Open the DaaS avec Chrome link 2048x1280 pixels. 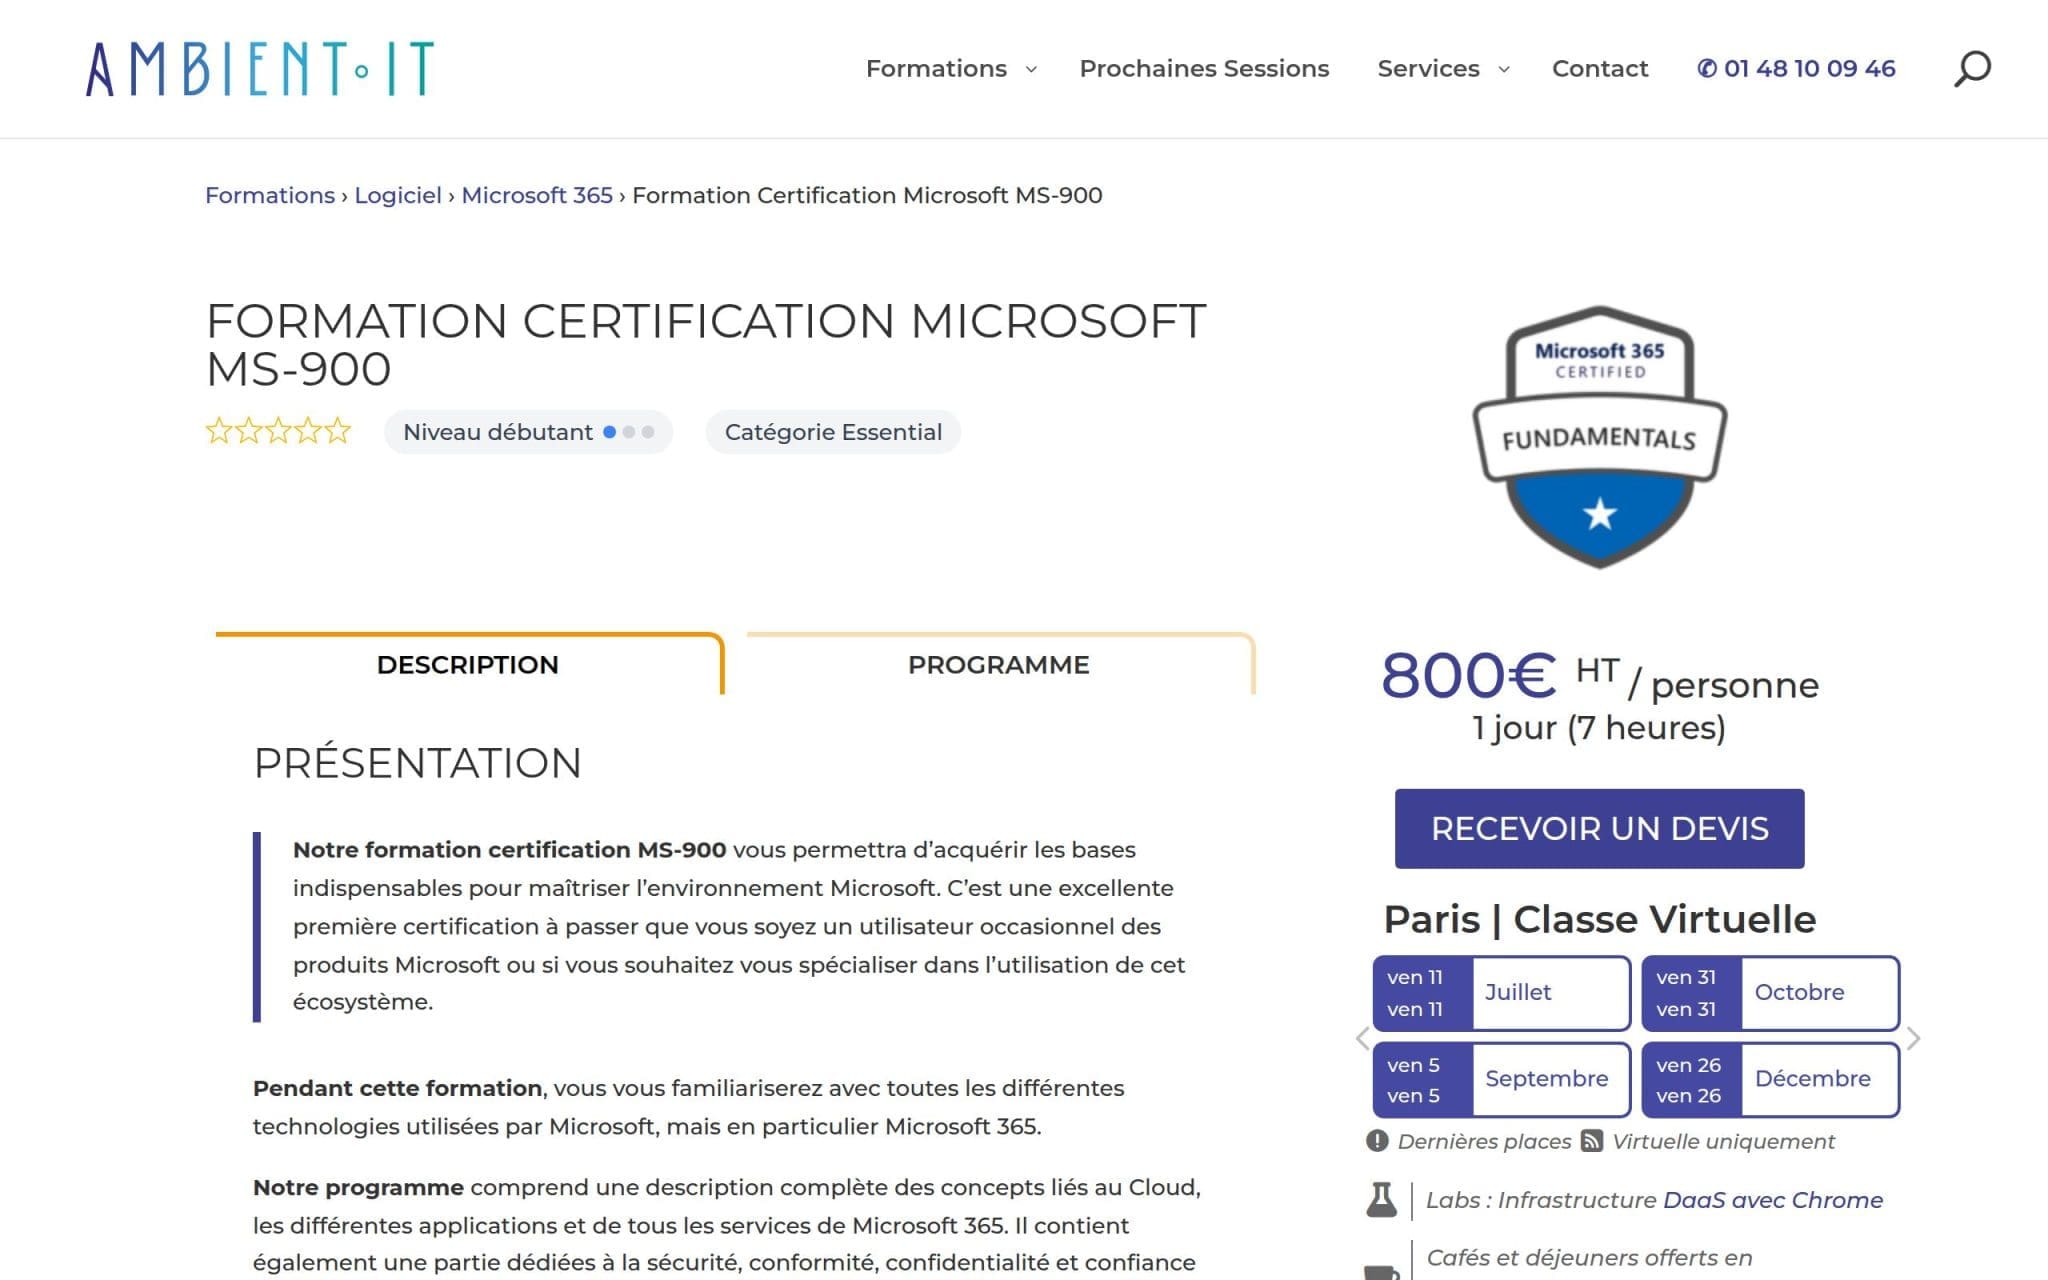1773,1200
